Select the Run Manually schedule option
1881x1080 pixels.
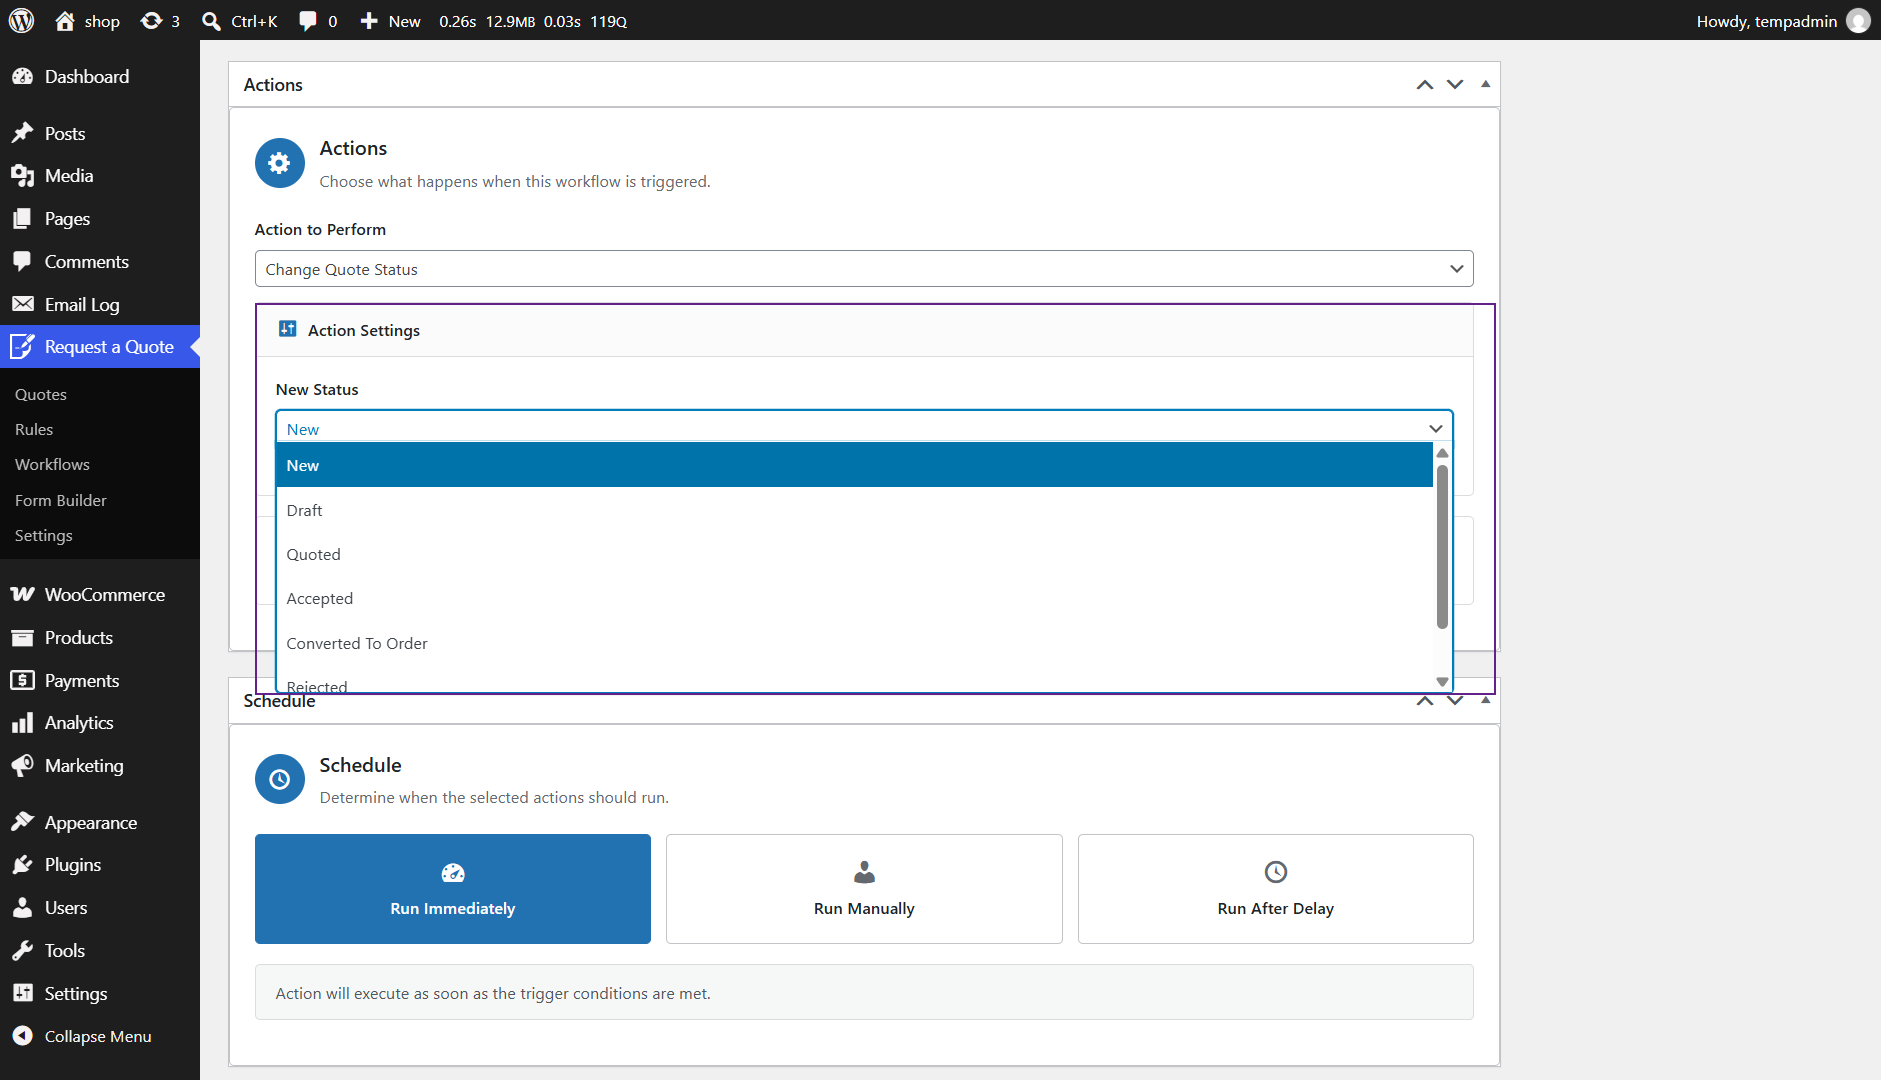(864, 889)
